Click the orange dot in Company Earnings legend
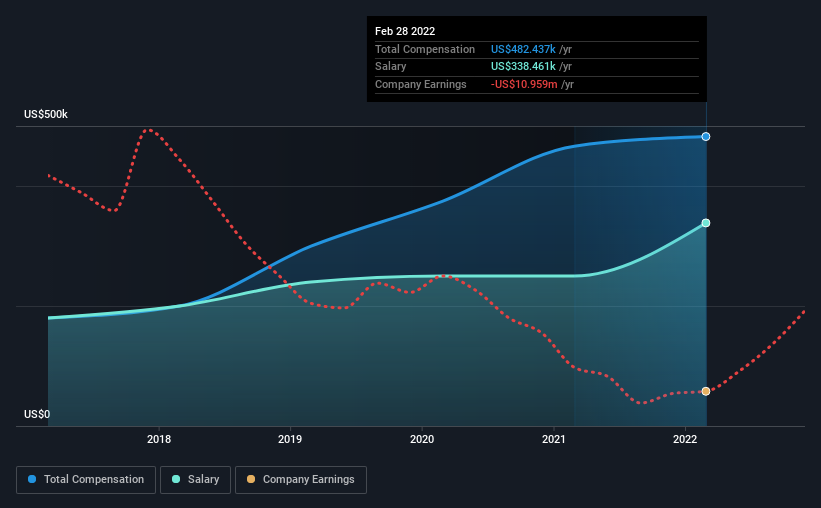 click(x=251, y=479)
